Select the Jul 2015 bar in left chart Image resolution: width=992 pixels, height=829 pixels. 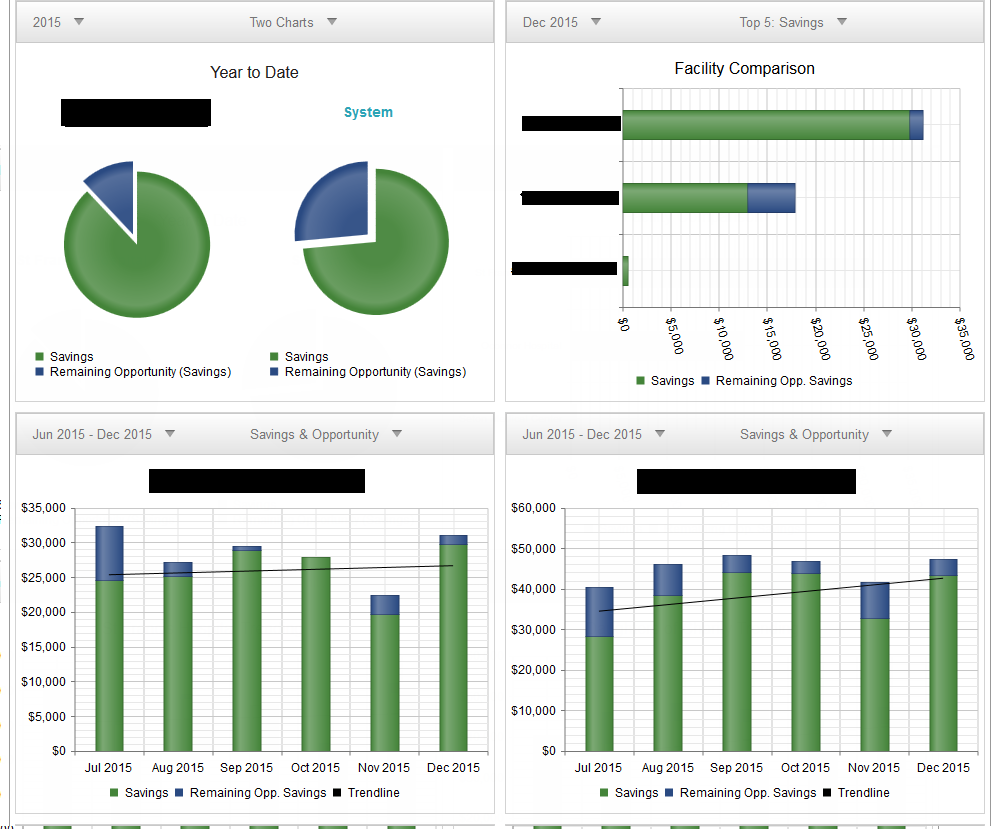(109, 639)
